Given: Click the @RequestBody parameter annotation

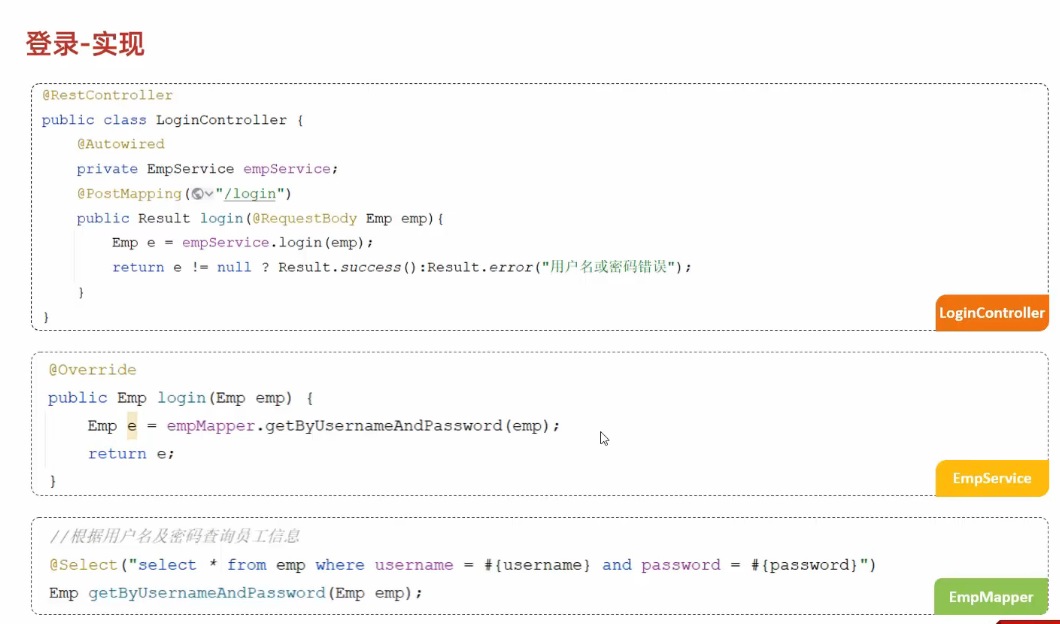Looking at the screenshot, I should click(x=305, y=218).
